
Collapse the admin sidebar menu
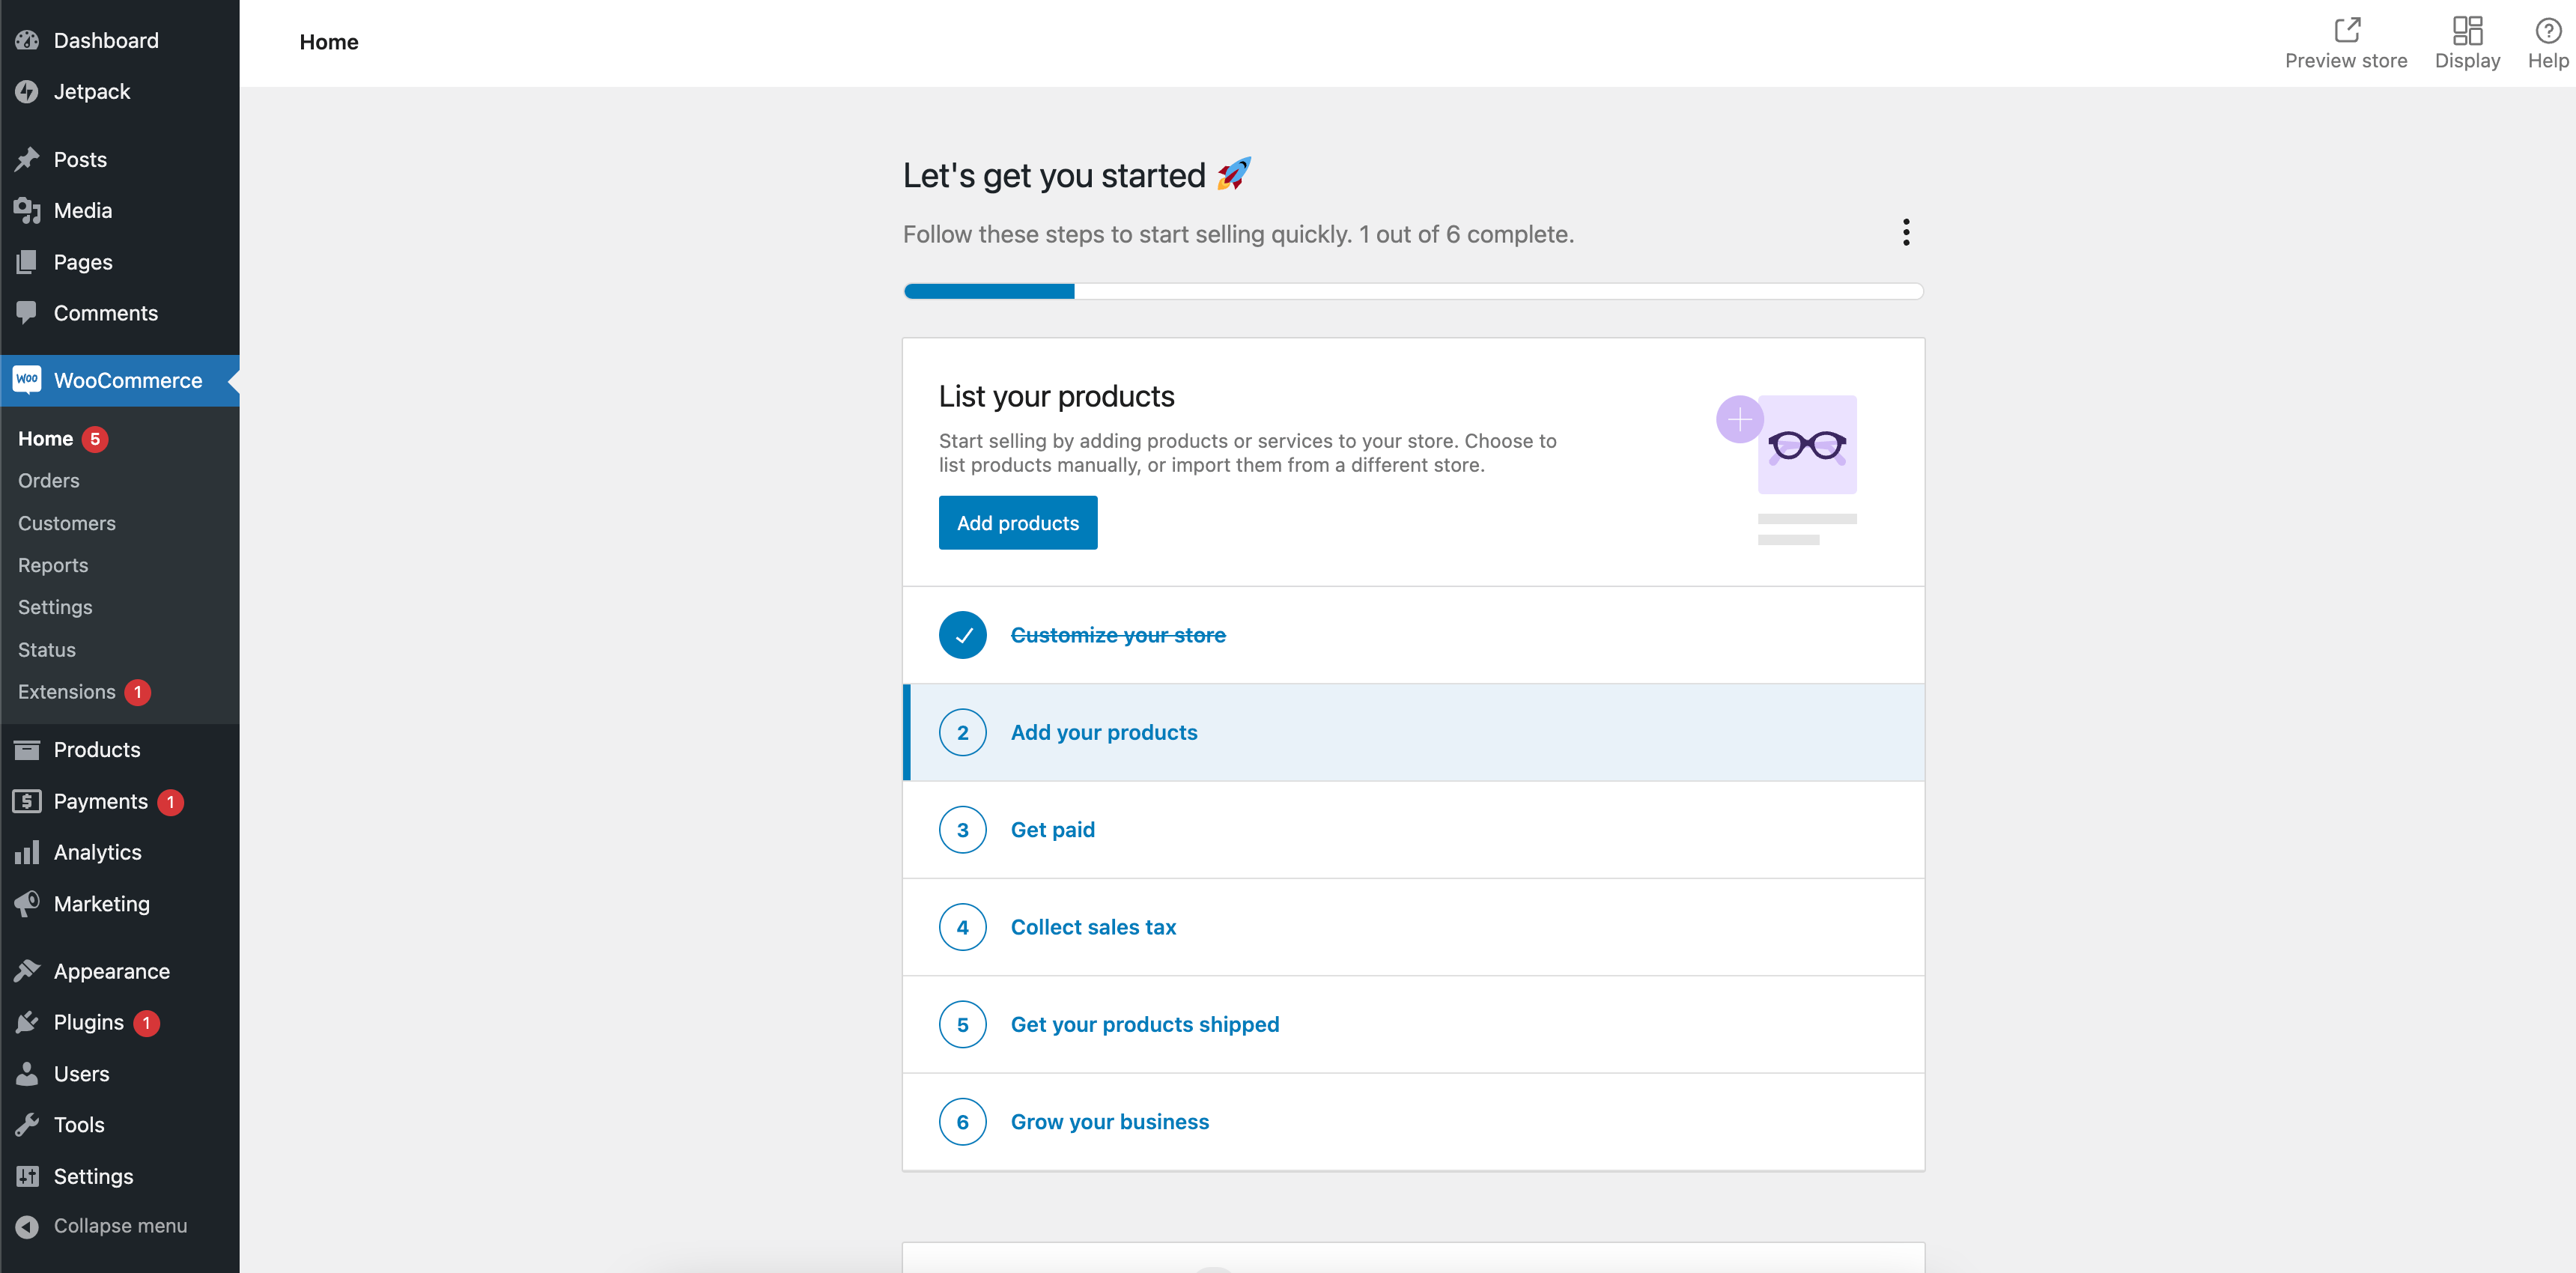27,1225
